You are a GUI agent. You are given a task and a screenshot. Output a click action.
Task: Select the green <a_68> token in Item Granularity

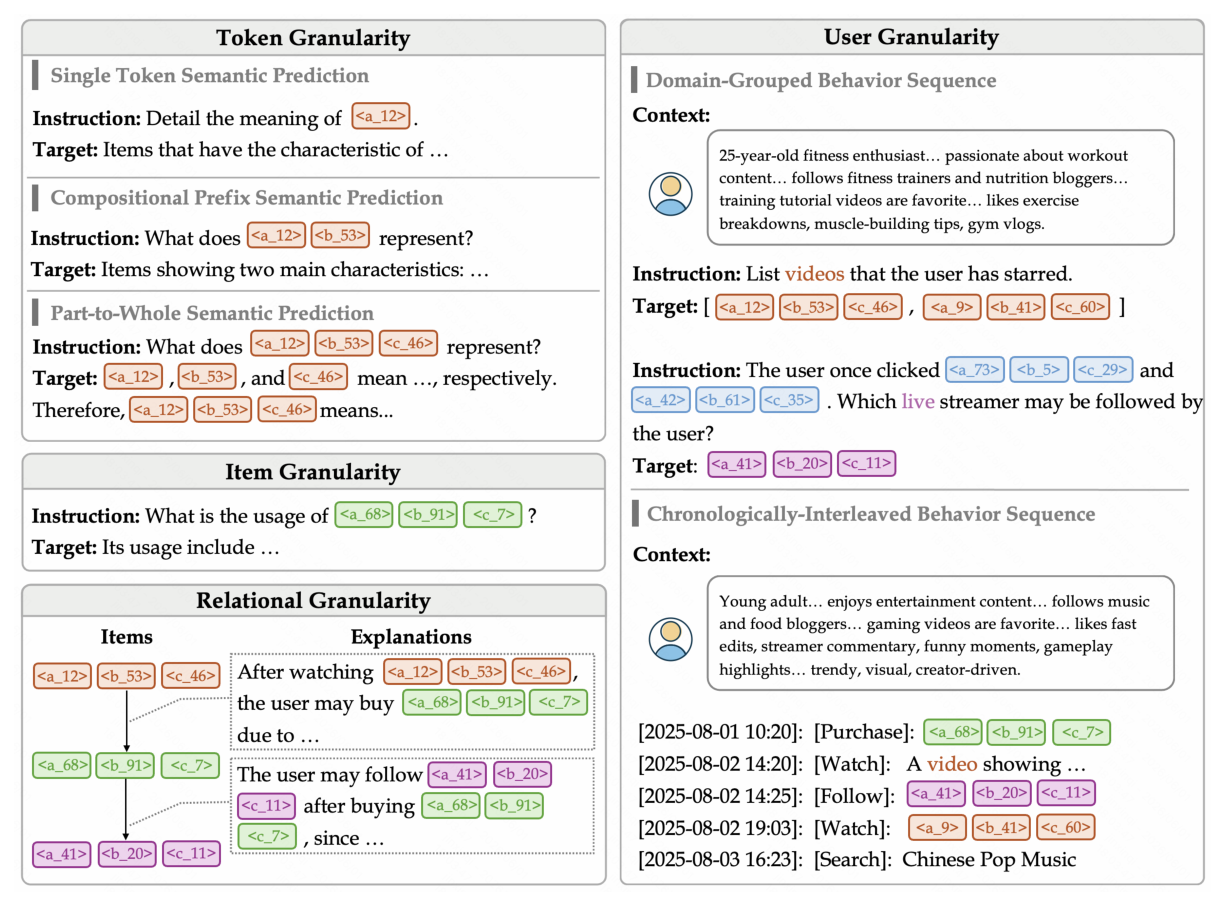point(364,515)
